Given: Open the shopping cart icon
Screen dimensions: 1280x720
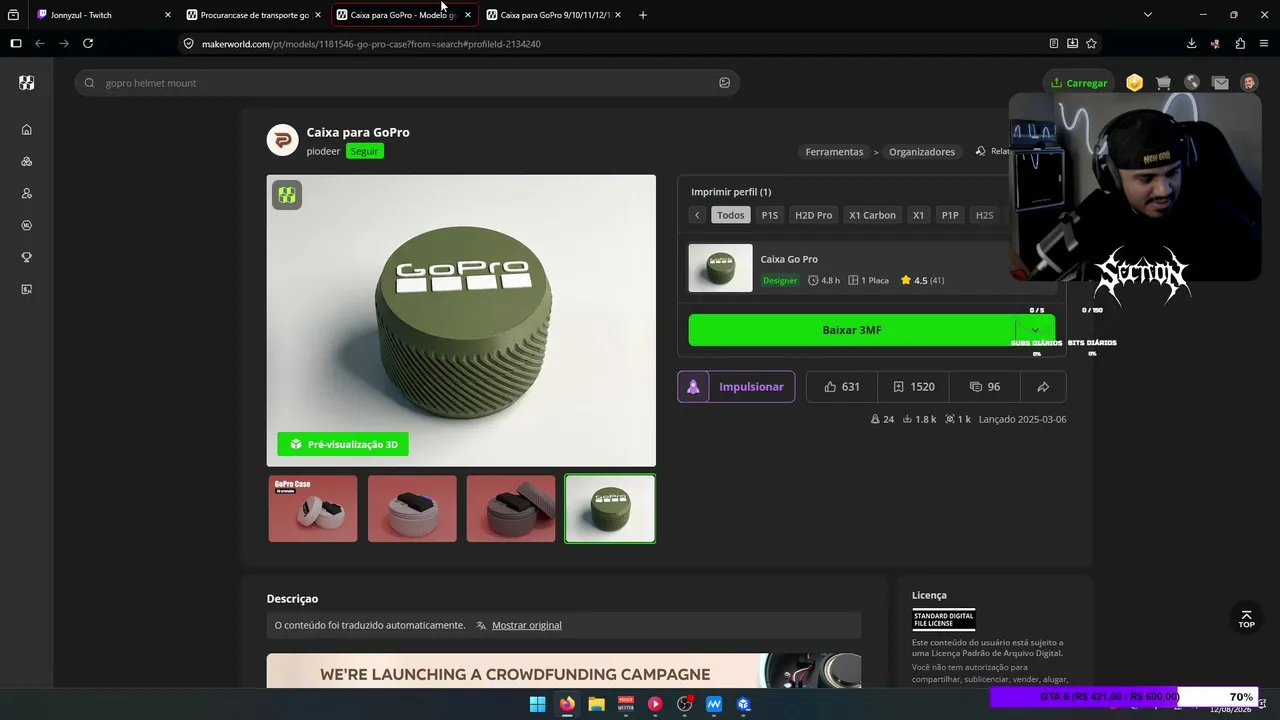Looking at the screenshot, I should point(1163,83).
